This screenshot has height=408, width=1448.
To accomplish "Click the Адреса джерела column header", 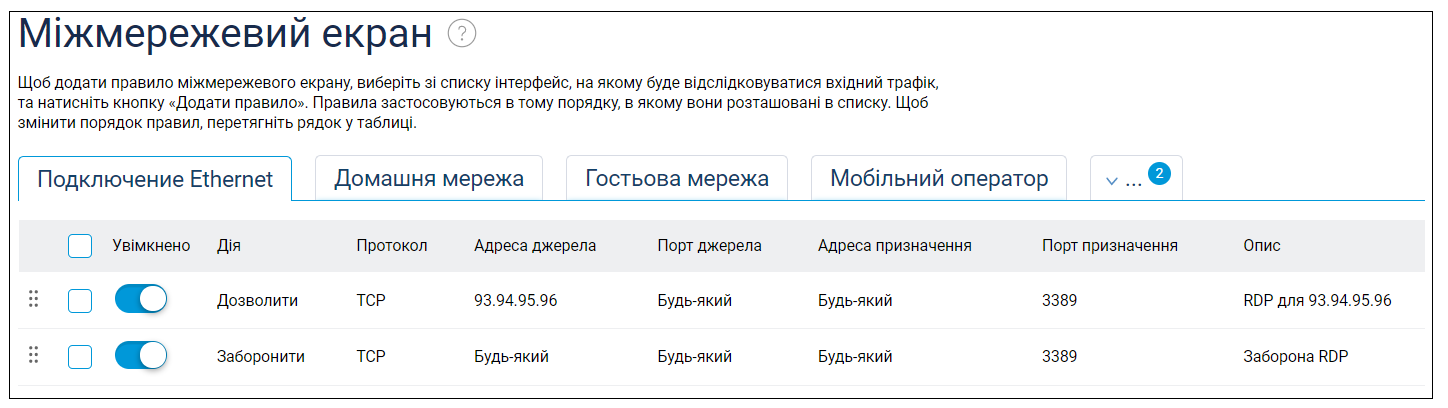I will coord(535,246).
